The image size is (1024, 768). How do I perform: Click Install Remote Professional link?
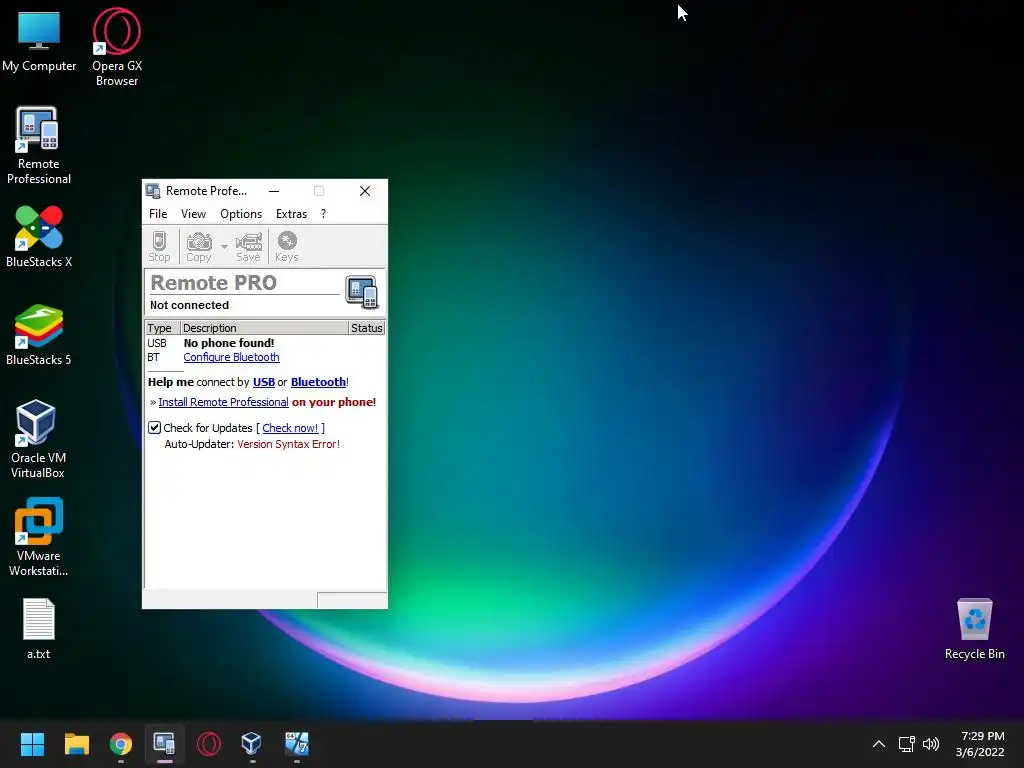[x=223, y=402]
